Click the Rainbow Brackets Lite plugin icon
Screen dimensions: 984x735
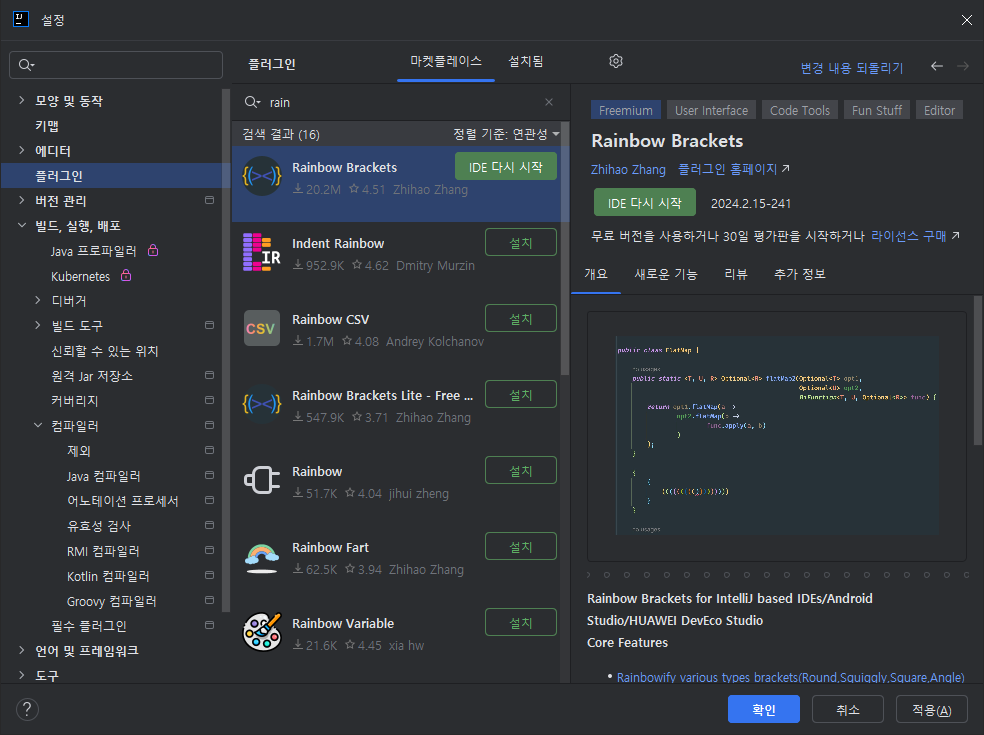[262, 404]
